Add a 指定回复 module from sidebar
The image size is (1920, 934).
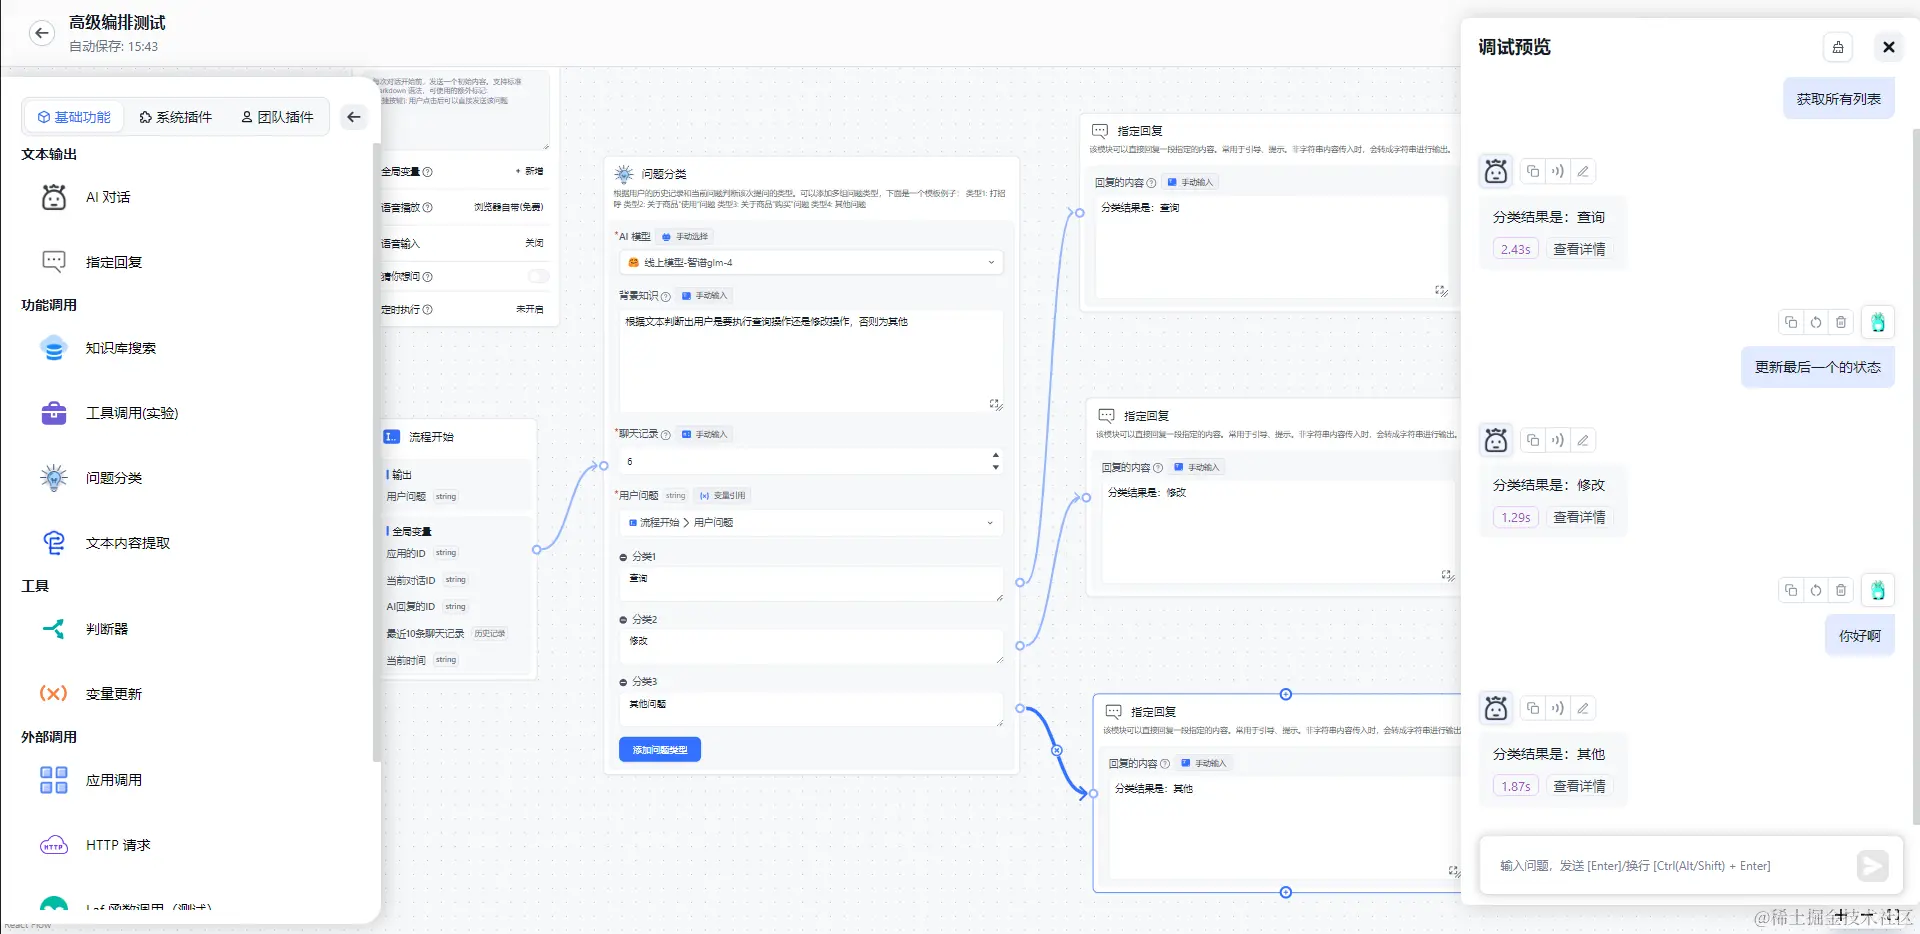point(113,262)
